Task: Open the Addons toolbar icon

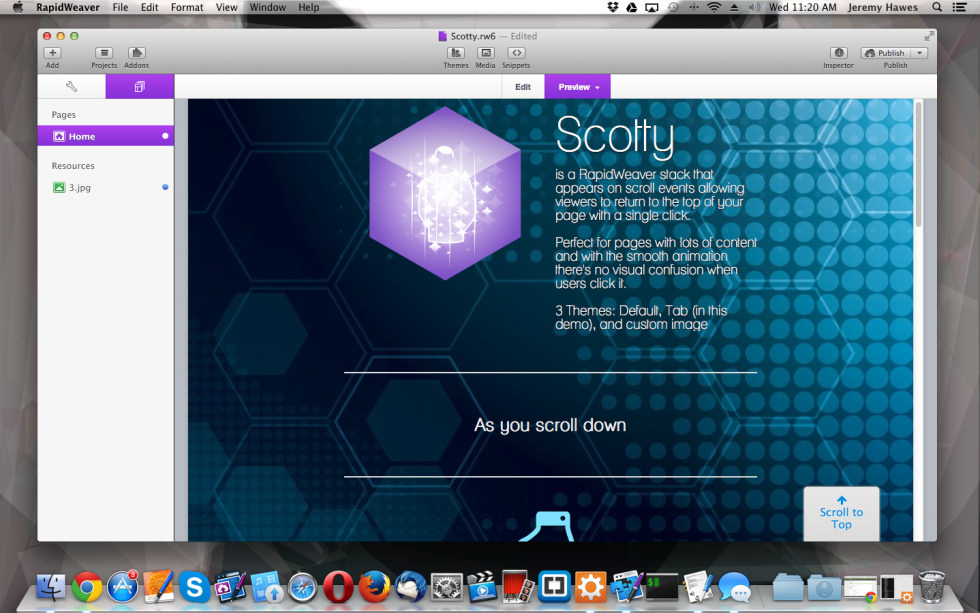Action: 136,53
